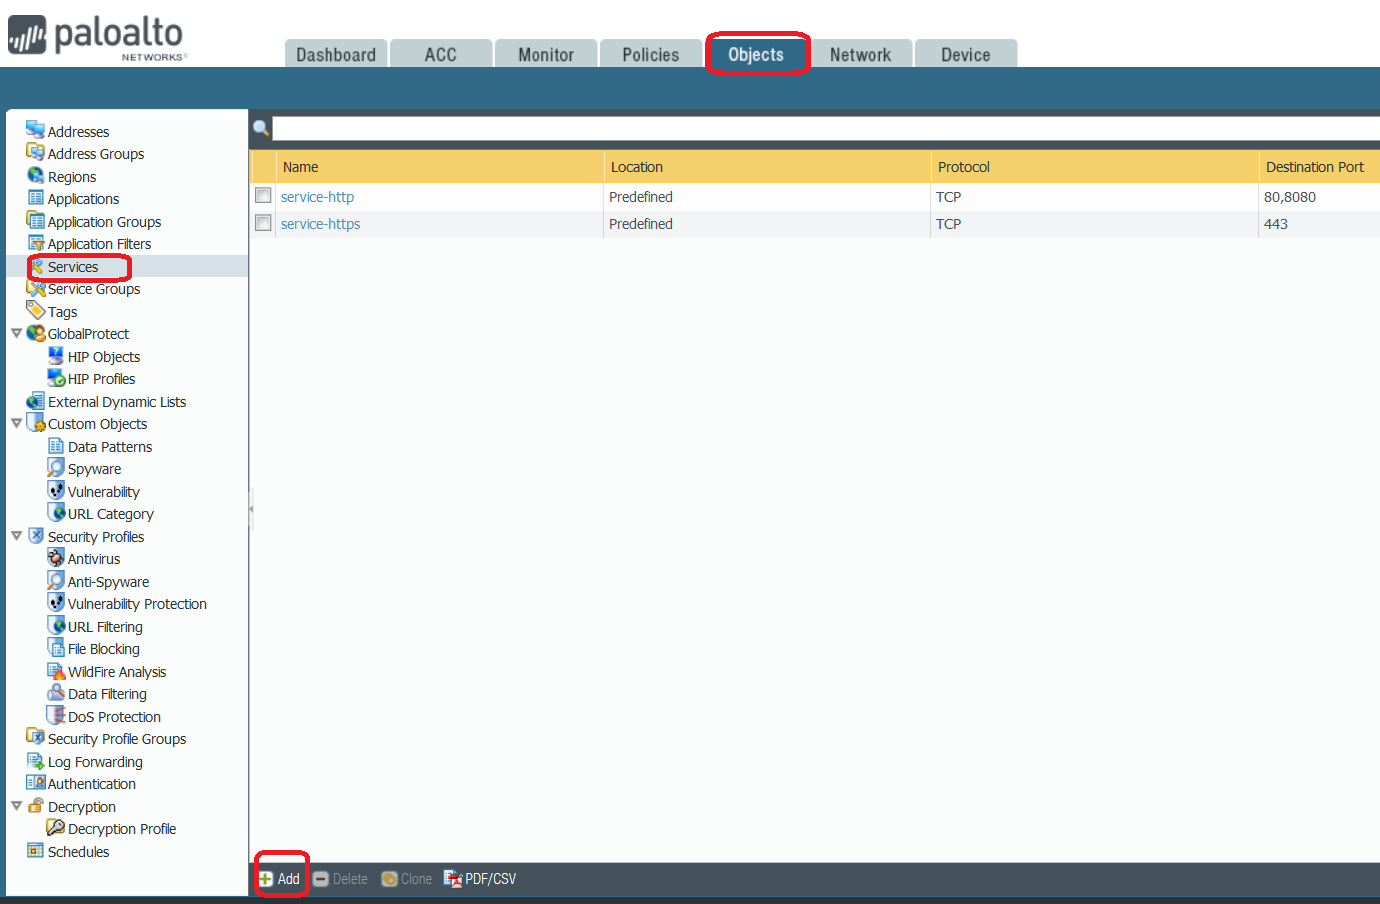Click the URL Category icon
Image resolution: width=1380 pixels, height=904 pixels.
56,512
